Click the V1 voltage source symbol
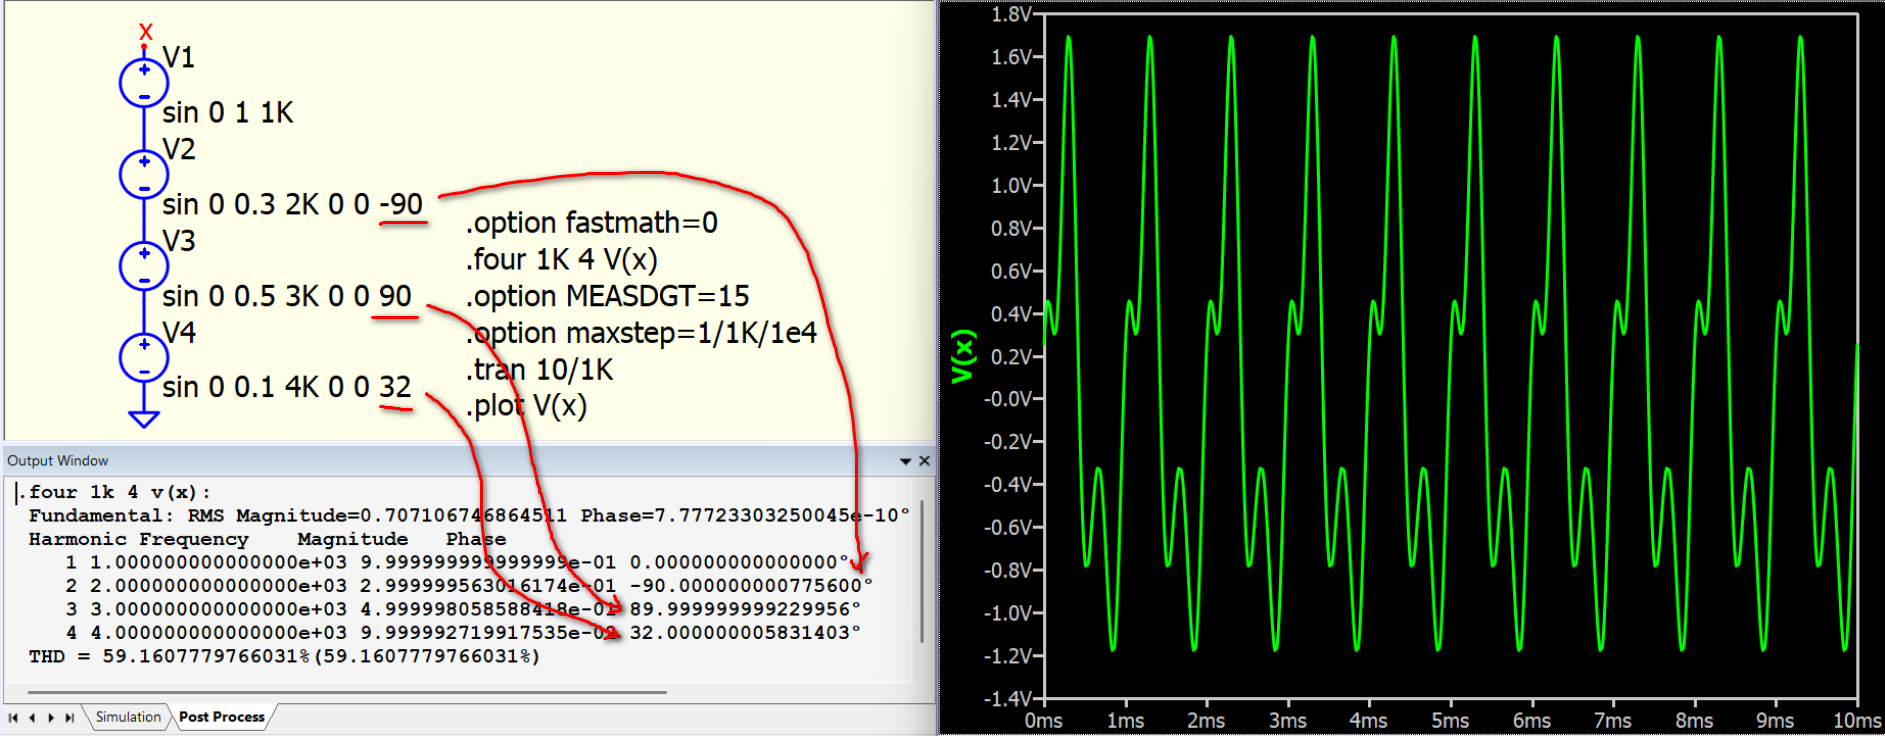The image size is (1885, 736). pos(144,83)
